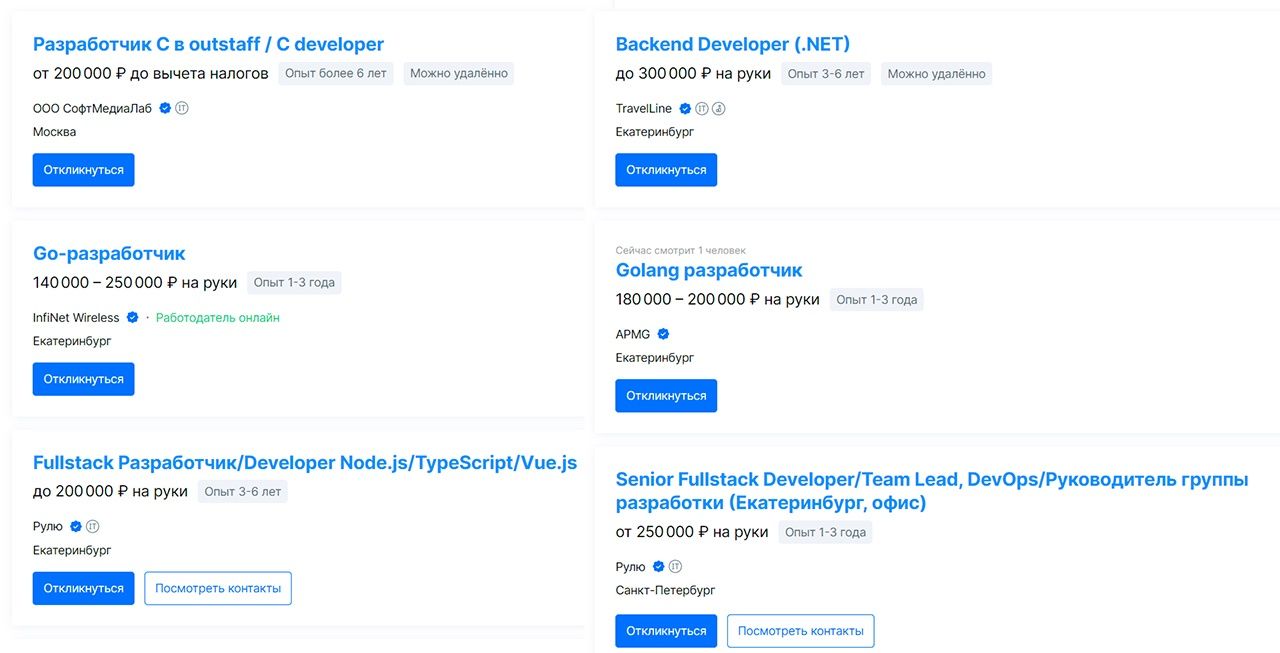The image size is (1280, 653).
Task: Click 'Посмотреть контакты' on Node.js Fullstack vacancy
Action: [218, 588]
